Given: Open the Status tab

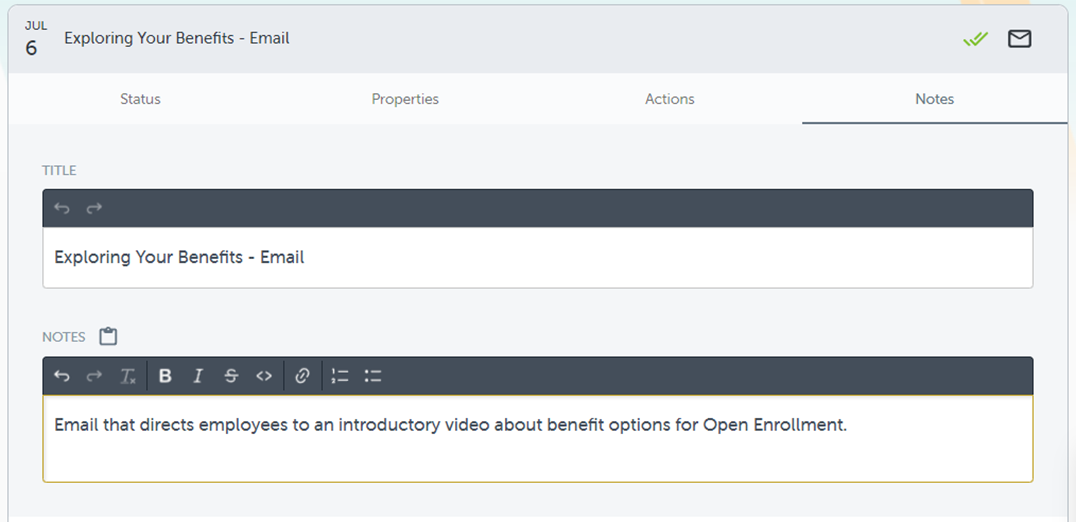Looking at the screenshot, I should [x=140, y=99].
